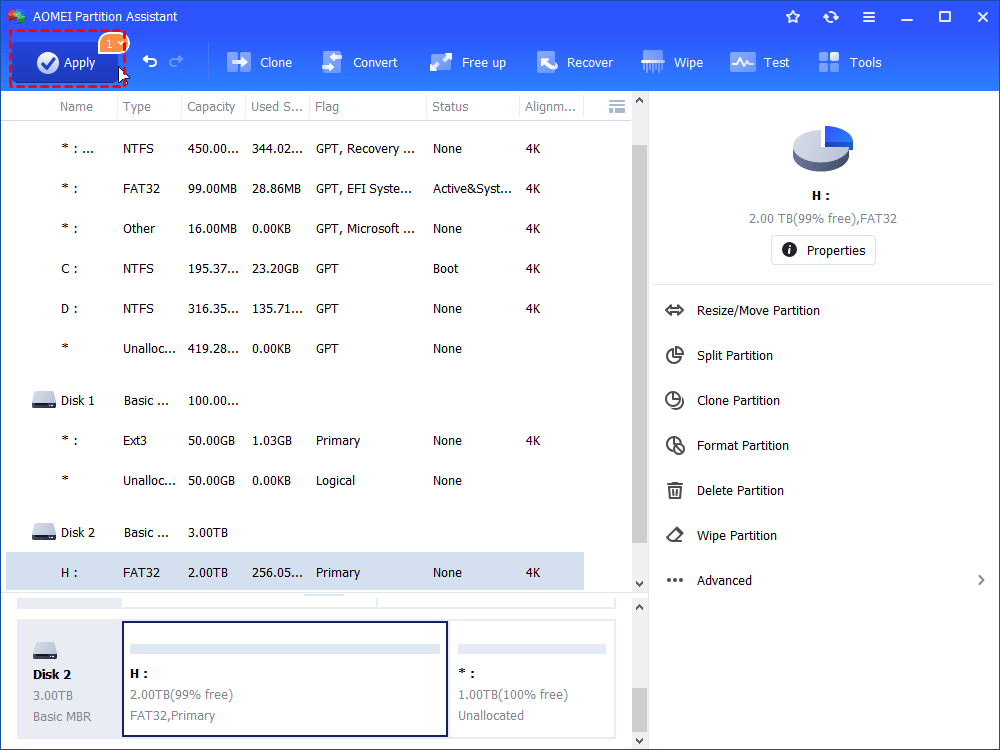The width and height of the screenshot is (1000, 750).
Task: Click the partition list scrollbar thumb
Action: coord(640,344)
